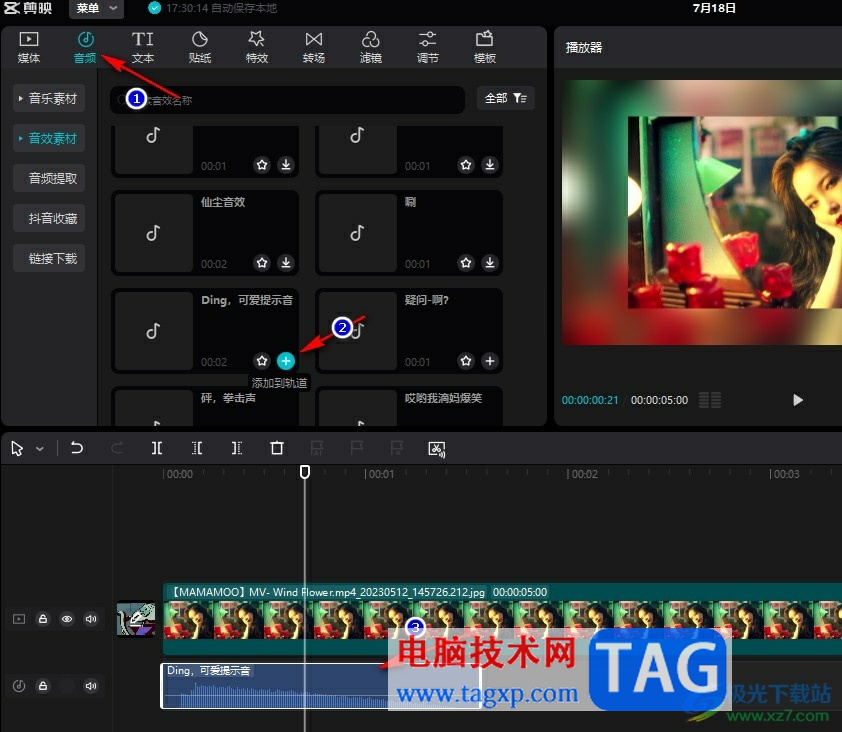This screenshot has height=732, width=842.
Task: Open the 模板 templates tab
Action: (484, 47)
